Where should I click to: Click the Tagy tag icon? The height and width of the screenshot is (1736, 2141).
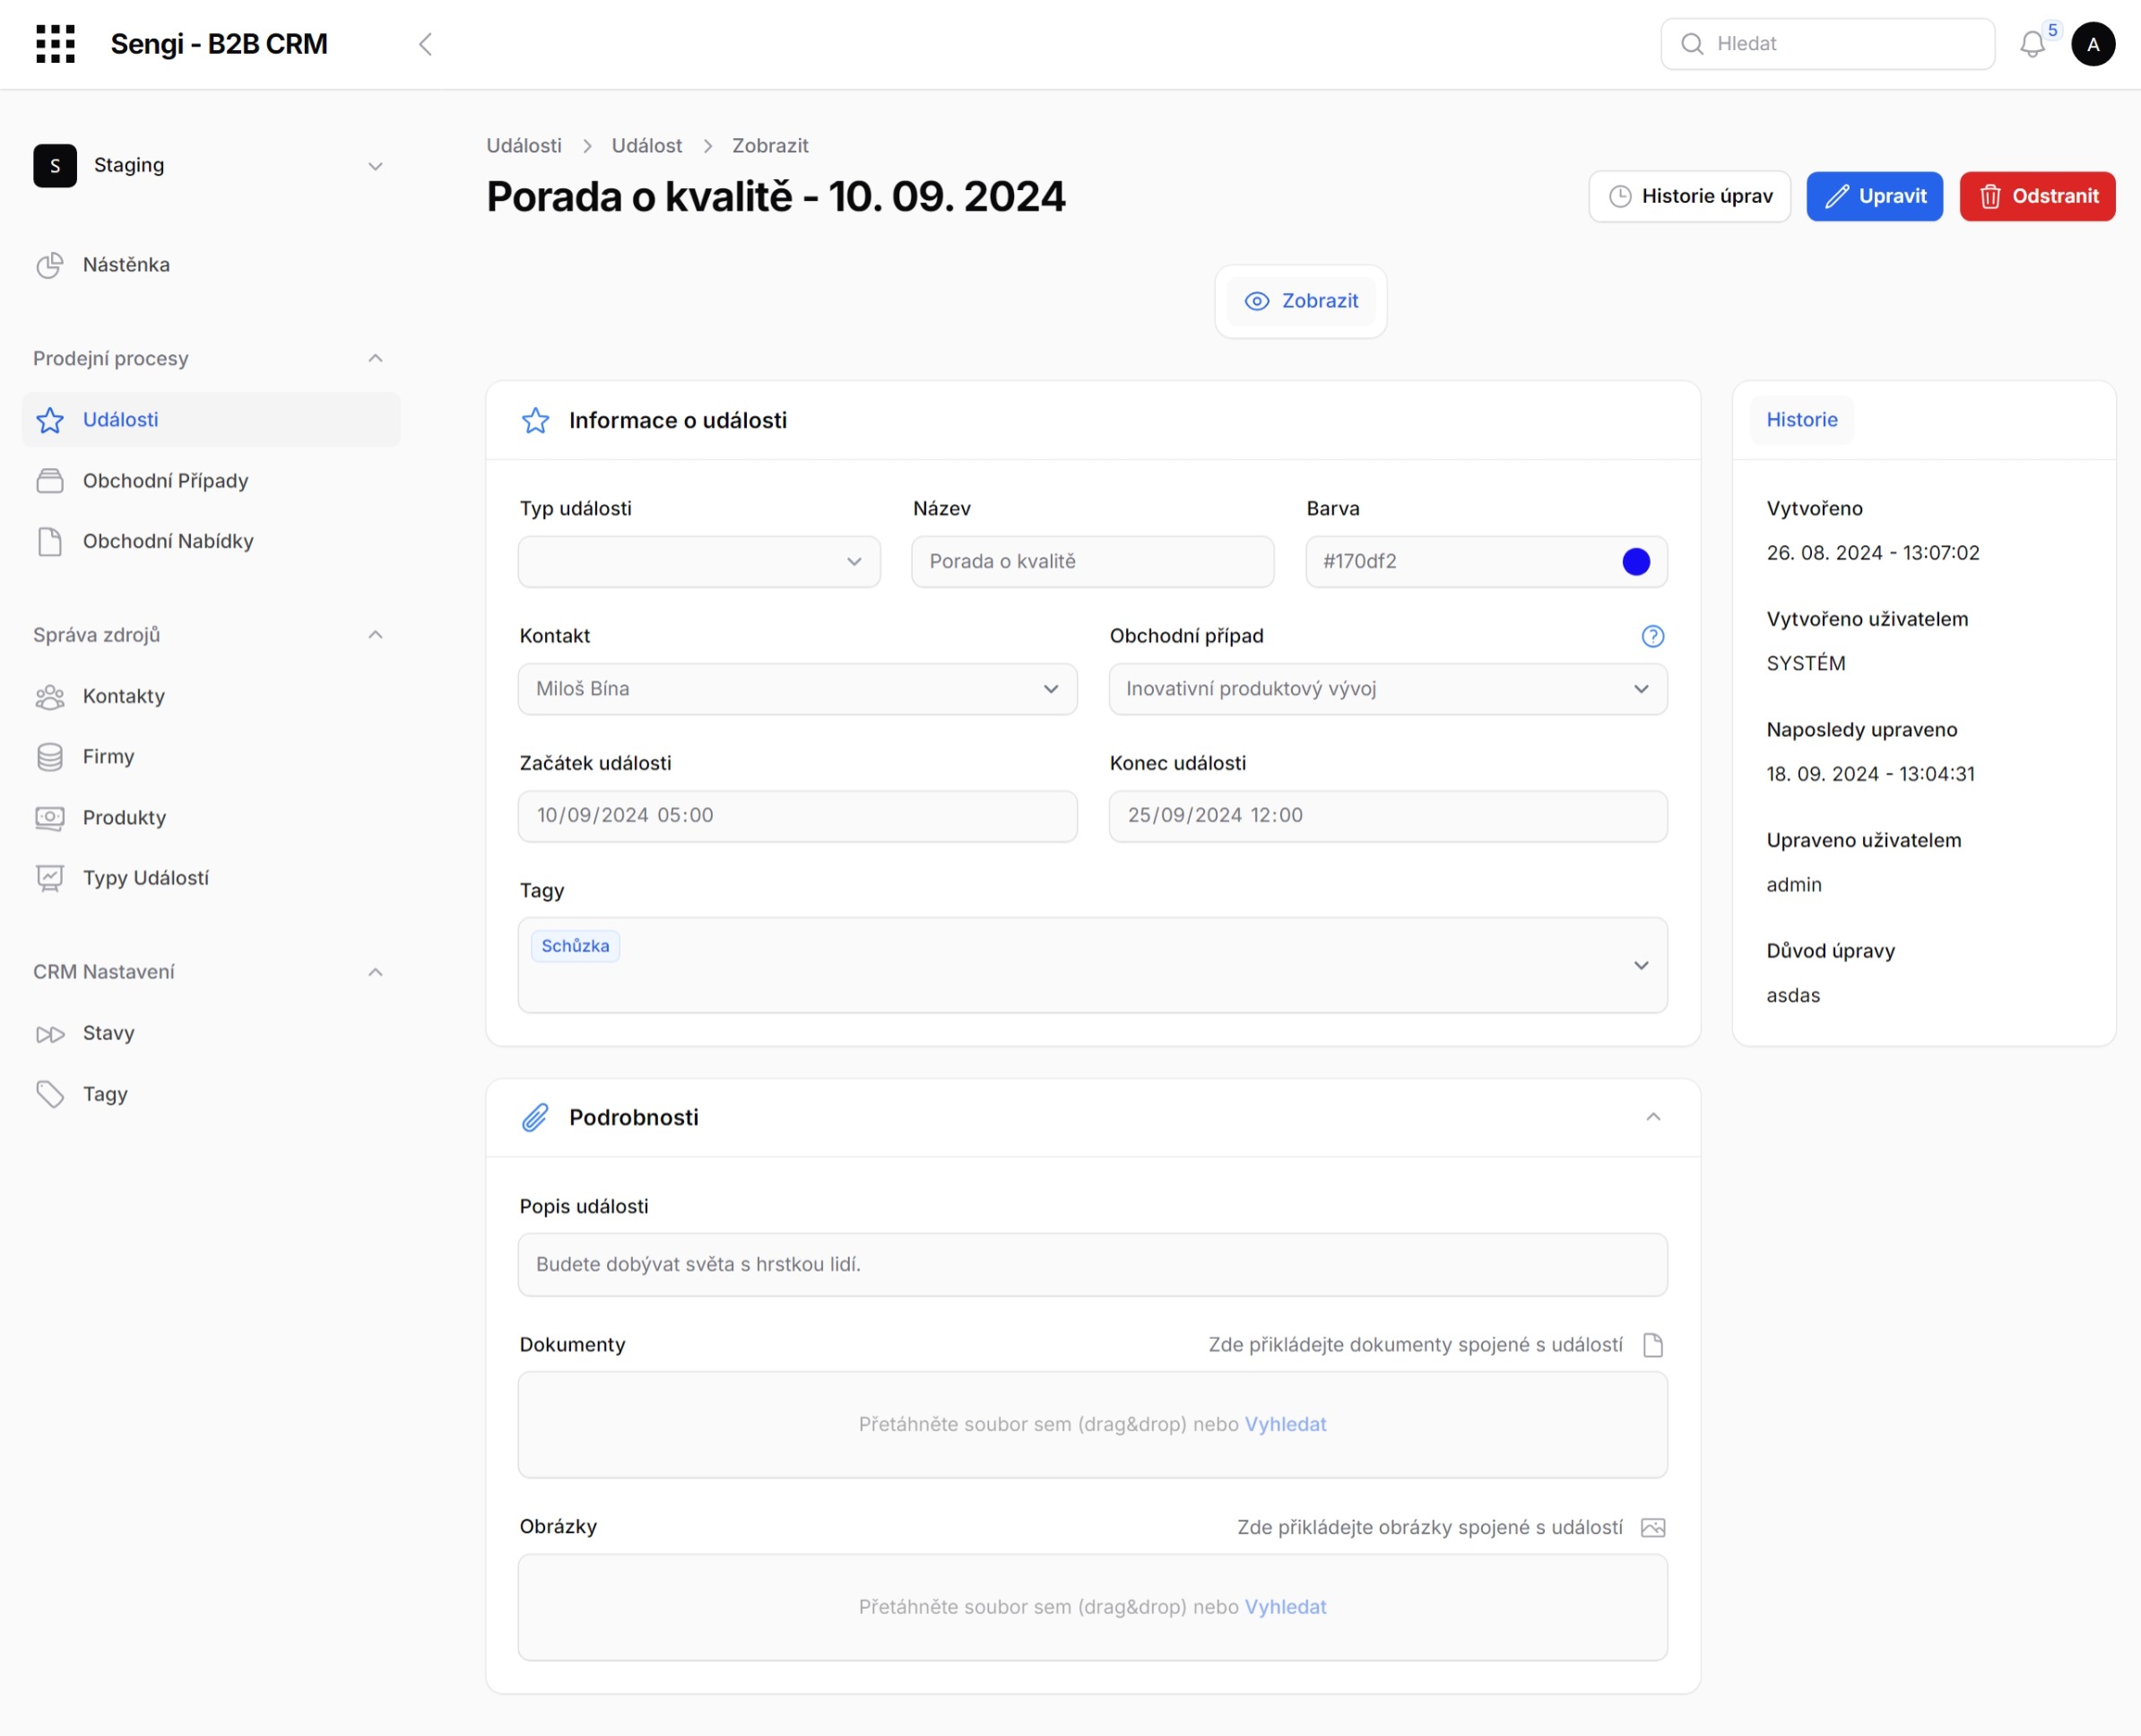(50, 1094)
